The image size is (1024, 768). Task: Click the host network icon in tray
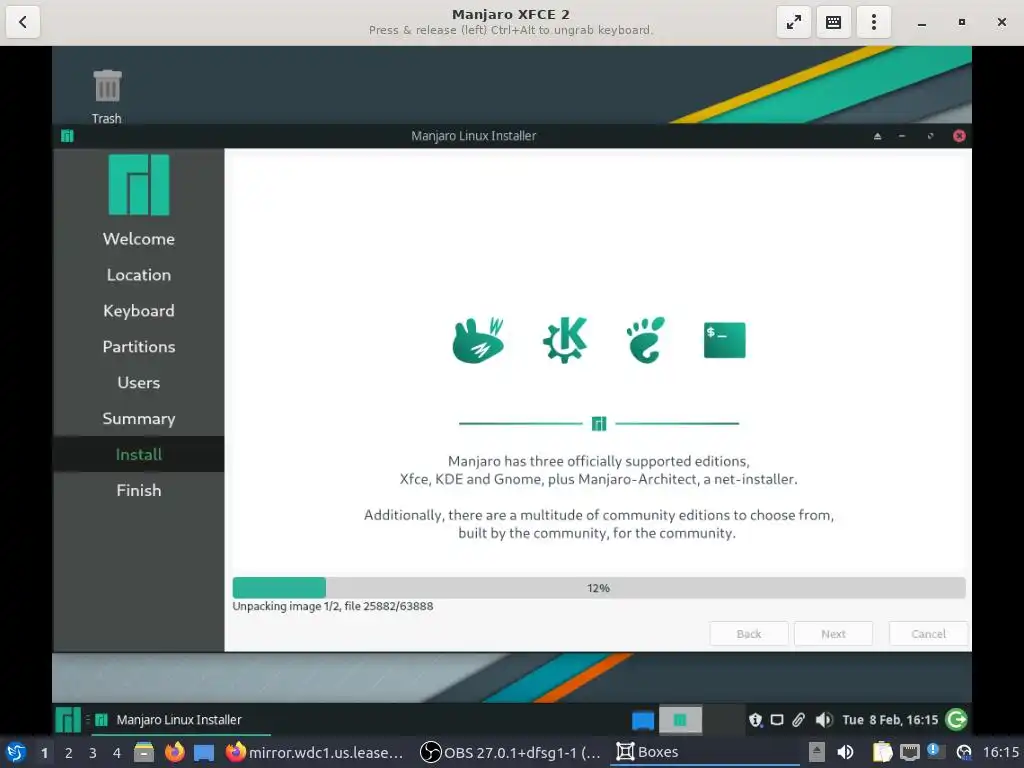pos(910,753)
